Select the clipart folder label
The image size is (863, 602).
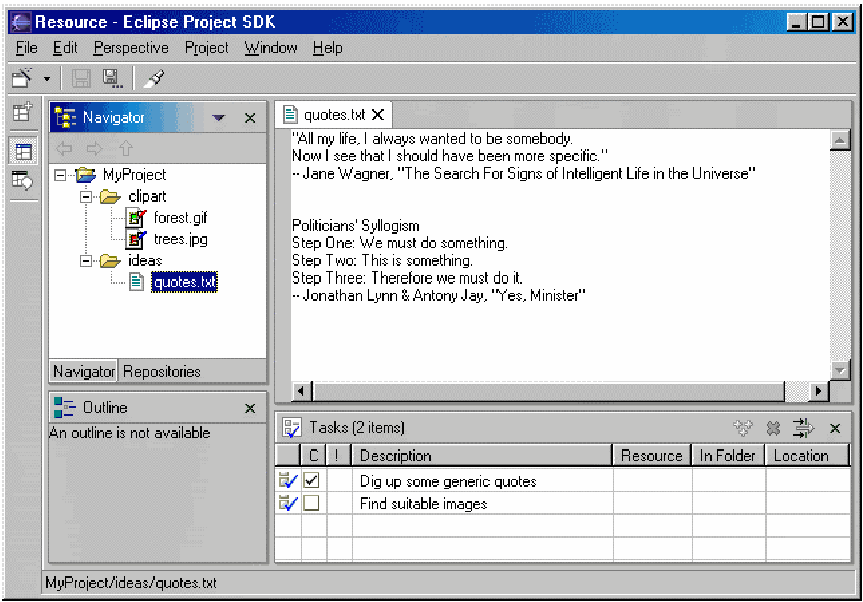click(147, 196)
